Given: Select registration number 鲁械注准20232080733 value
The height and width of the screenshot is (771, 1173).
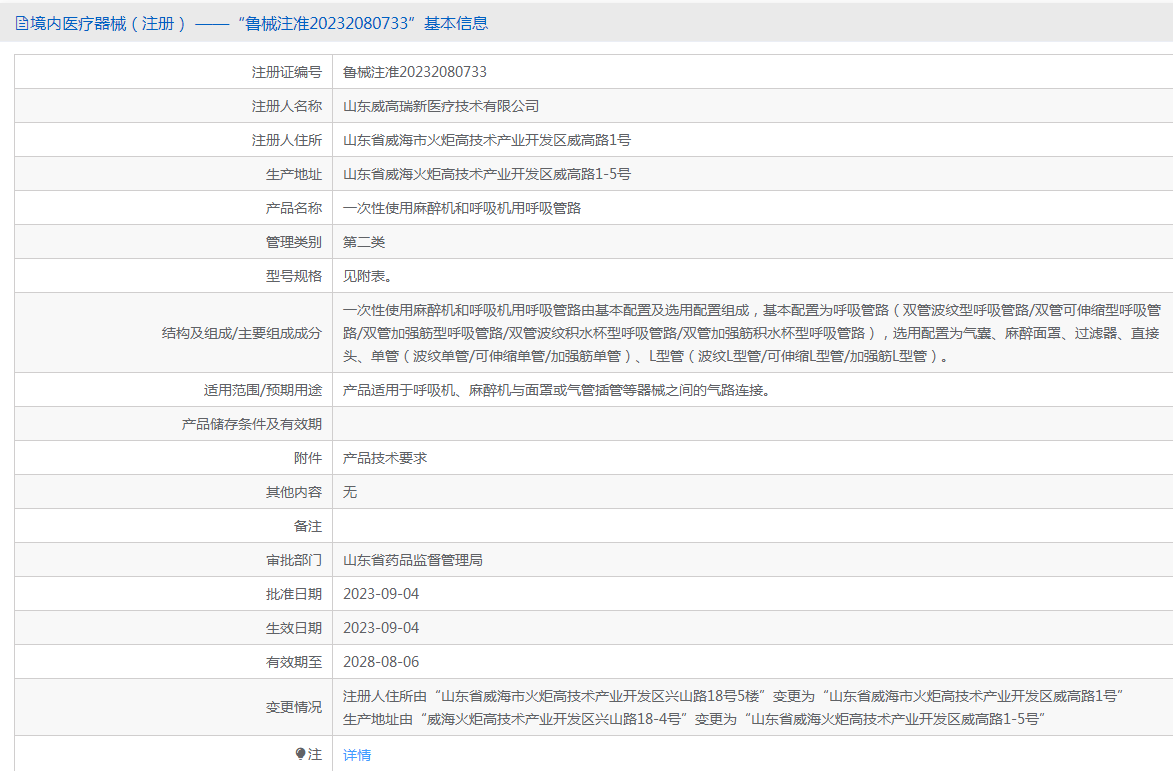Looking at the screenshot, I should [x=415, y=72].
